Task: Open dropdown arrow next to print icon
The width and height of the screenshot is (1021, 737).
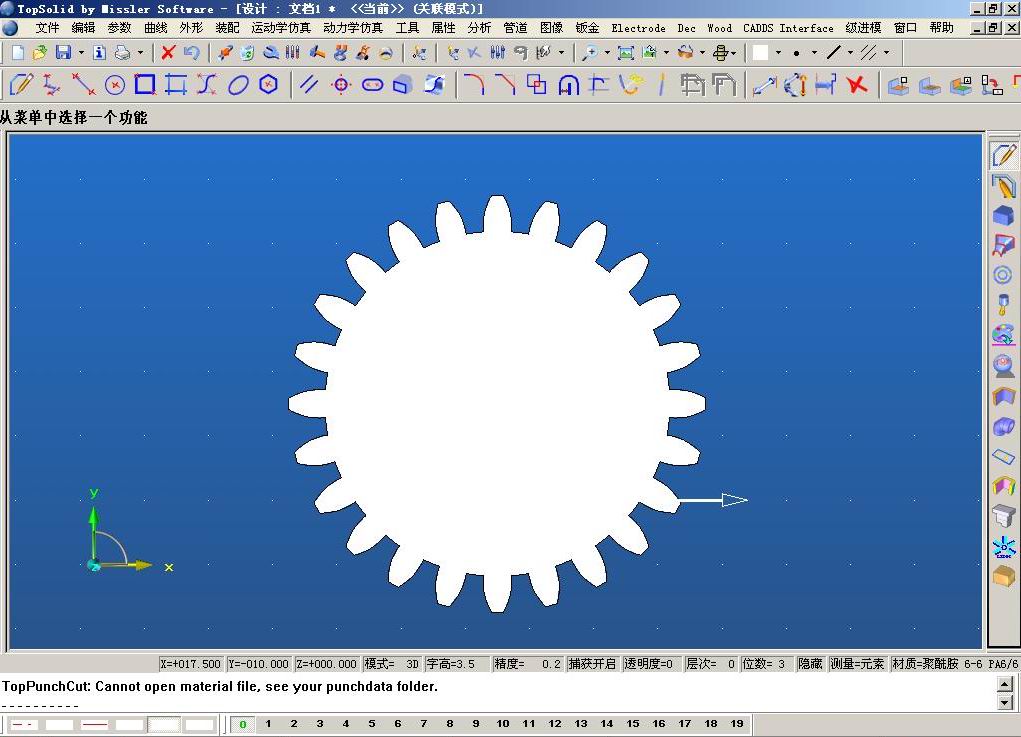Action: point(140,53)
